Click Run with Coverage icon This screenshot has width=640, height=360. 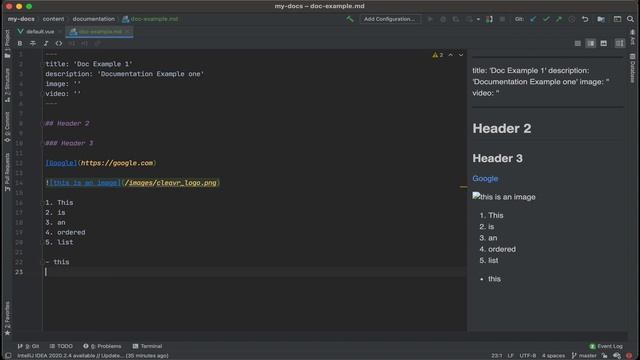(456, 19)
